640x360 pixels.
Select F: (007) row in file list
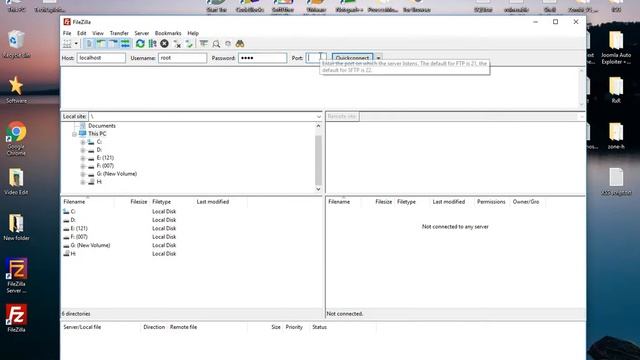click(x=191, y=237)
